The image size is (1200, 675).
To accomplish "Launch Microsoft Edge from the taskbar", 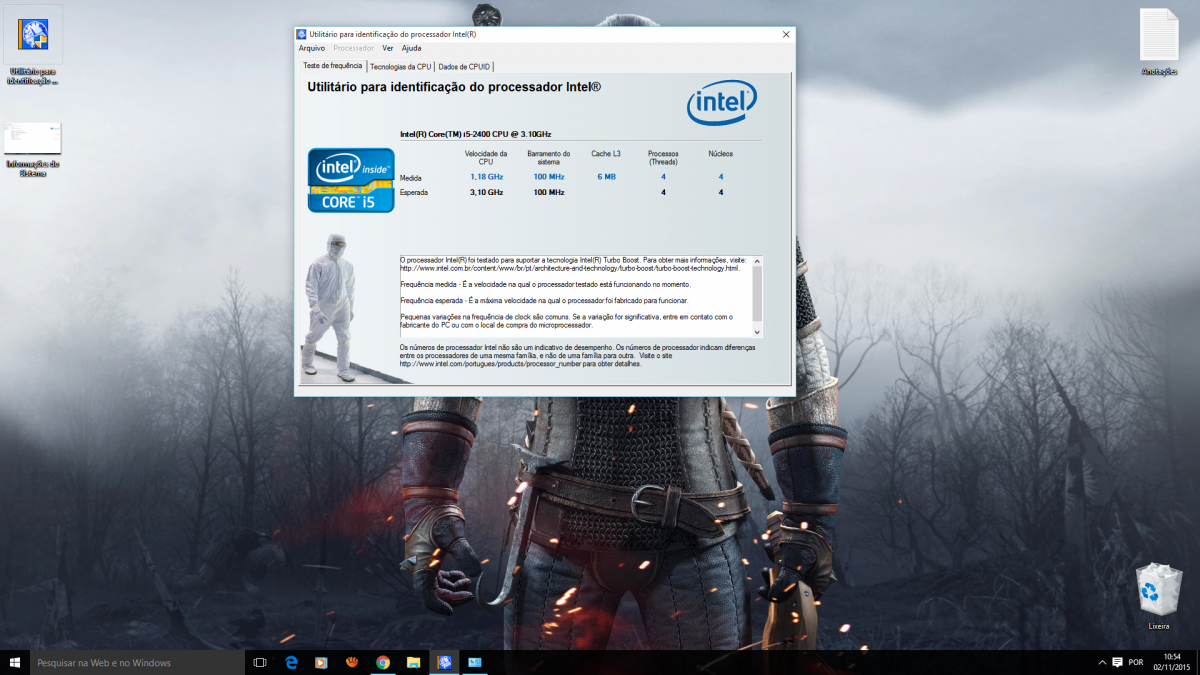I will (x=292, y=662).
